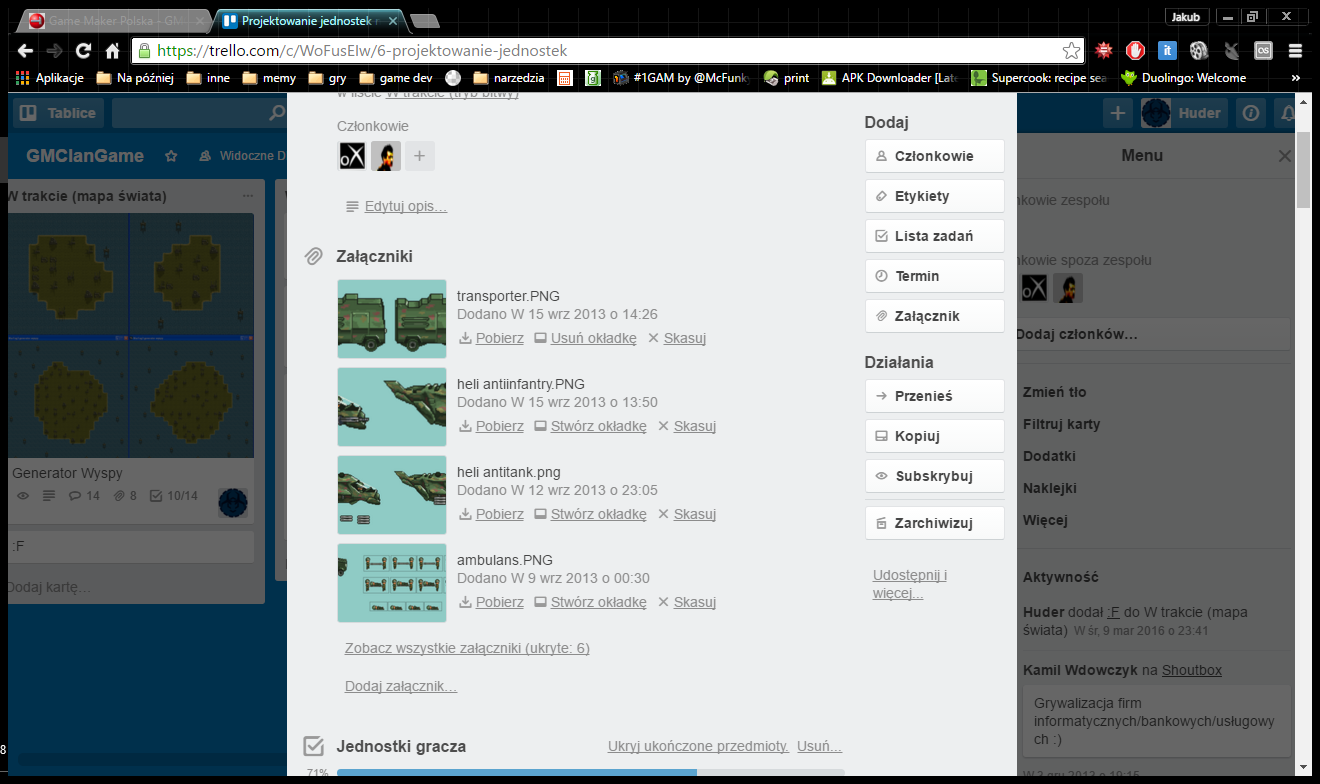Add a member with the plus tile
This screenshot has height=784, width=1320.
coord(419,156)
